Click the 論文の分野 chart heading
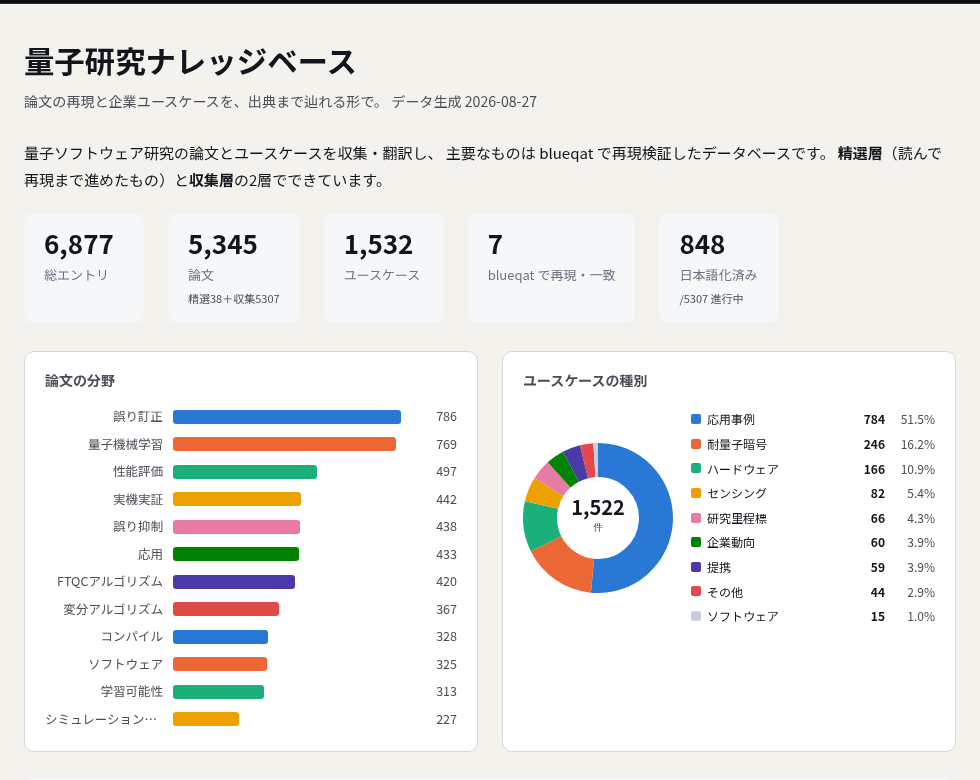The image size is (980, 780). (x=80, y=381)
